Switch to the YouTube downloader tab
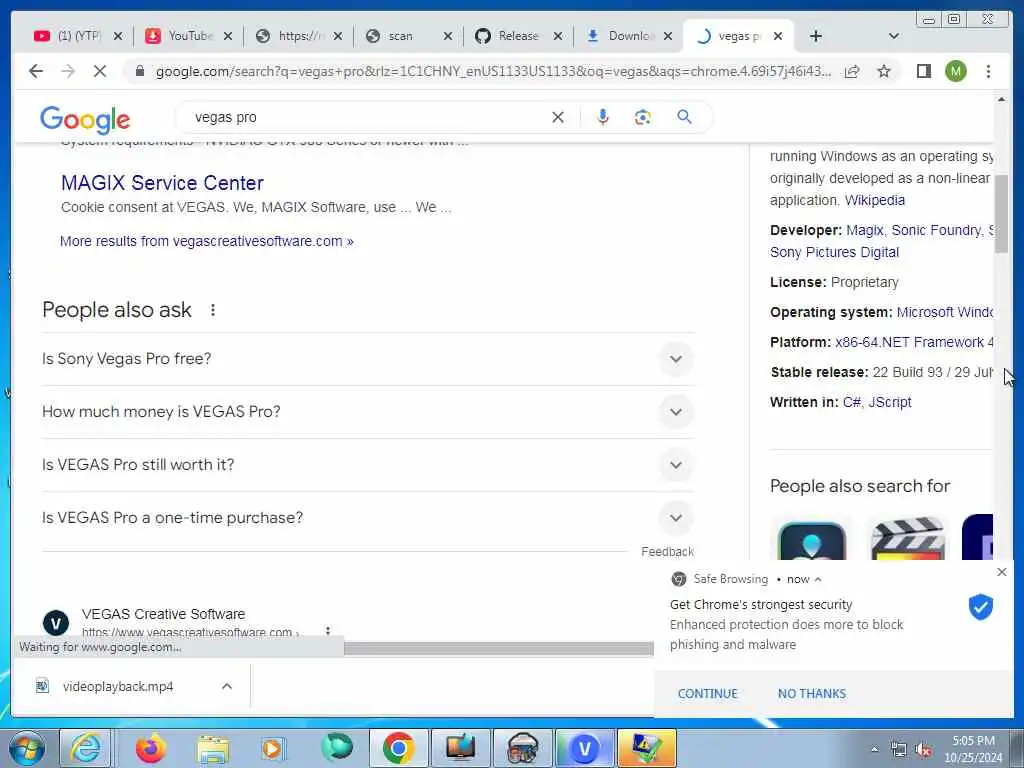 (187, 36)
